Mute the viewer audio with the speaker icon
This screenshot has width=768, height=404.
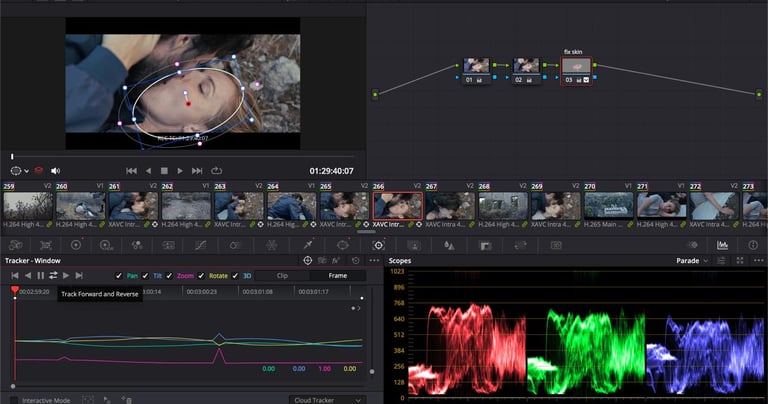(x=55, y=171)
